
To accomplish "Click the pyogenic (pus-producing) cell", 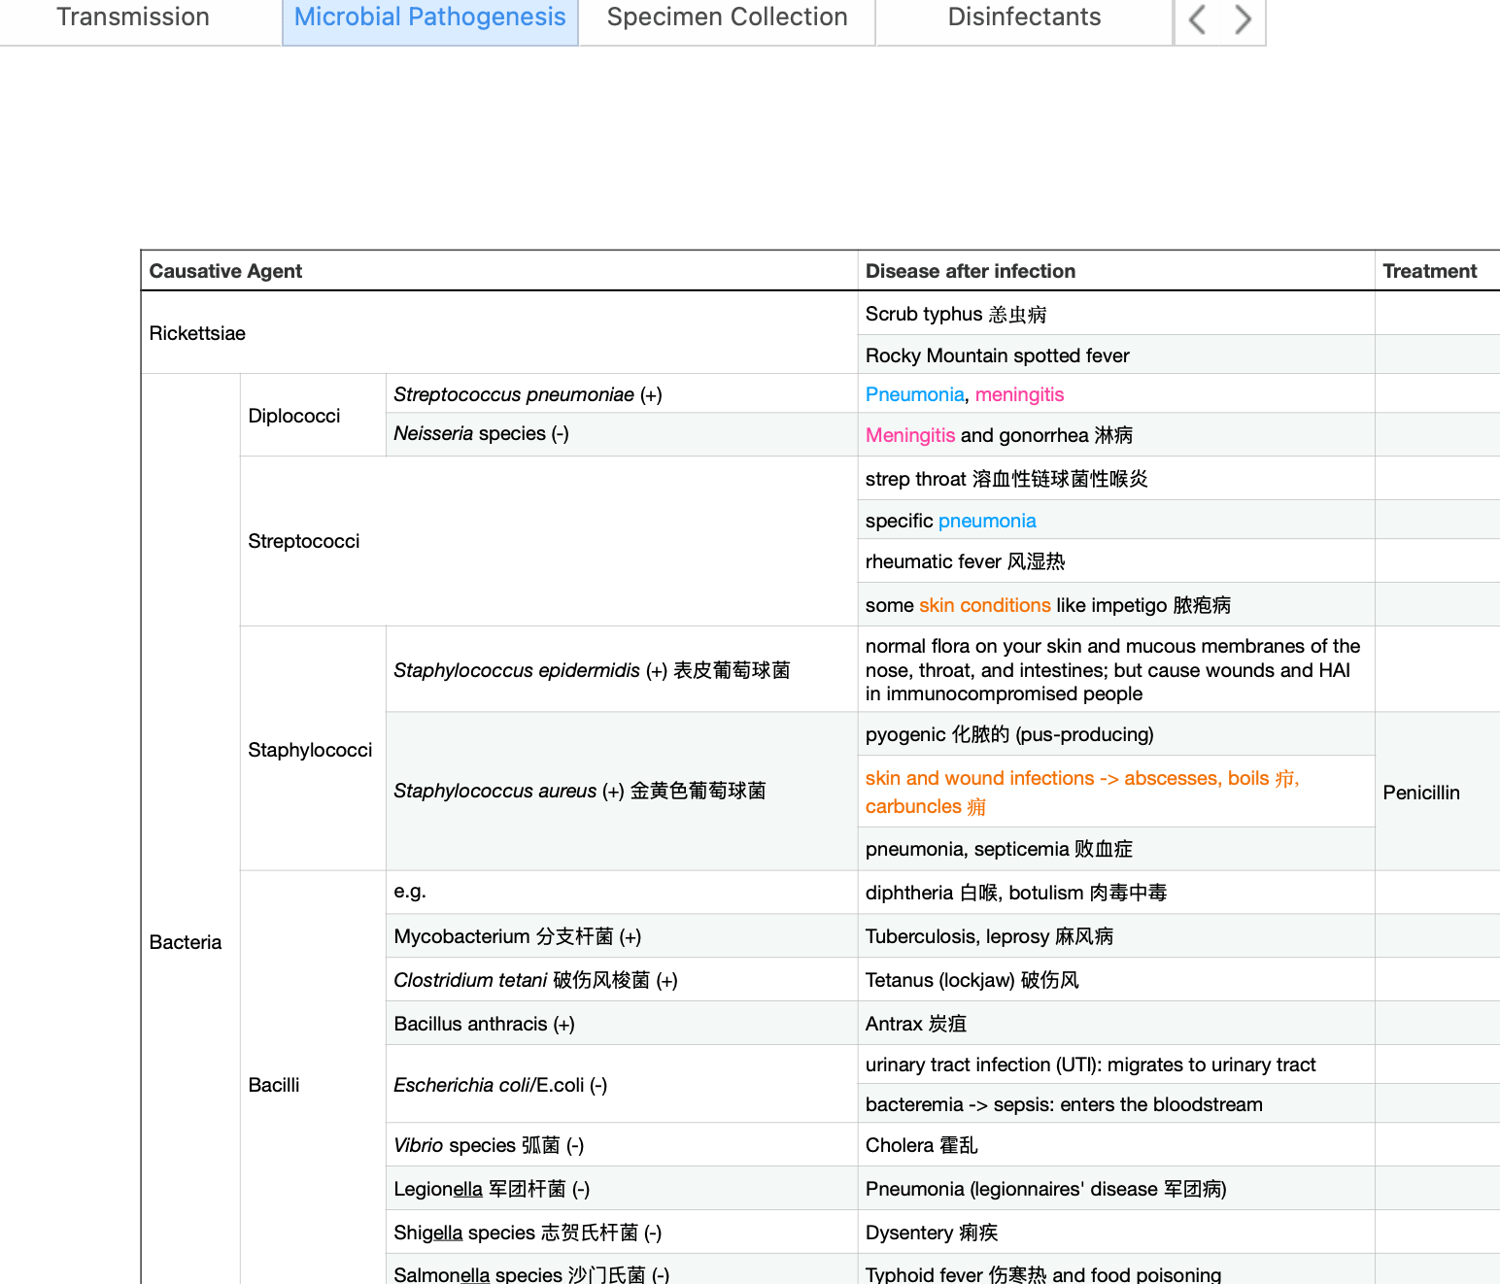I will 1116,734.
